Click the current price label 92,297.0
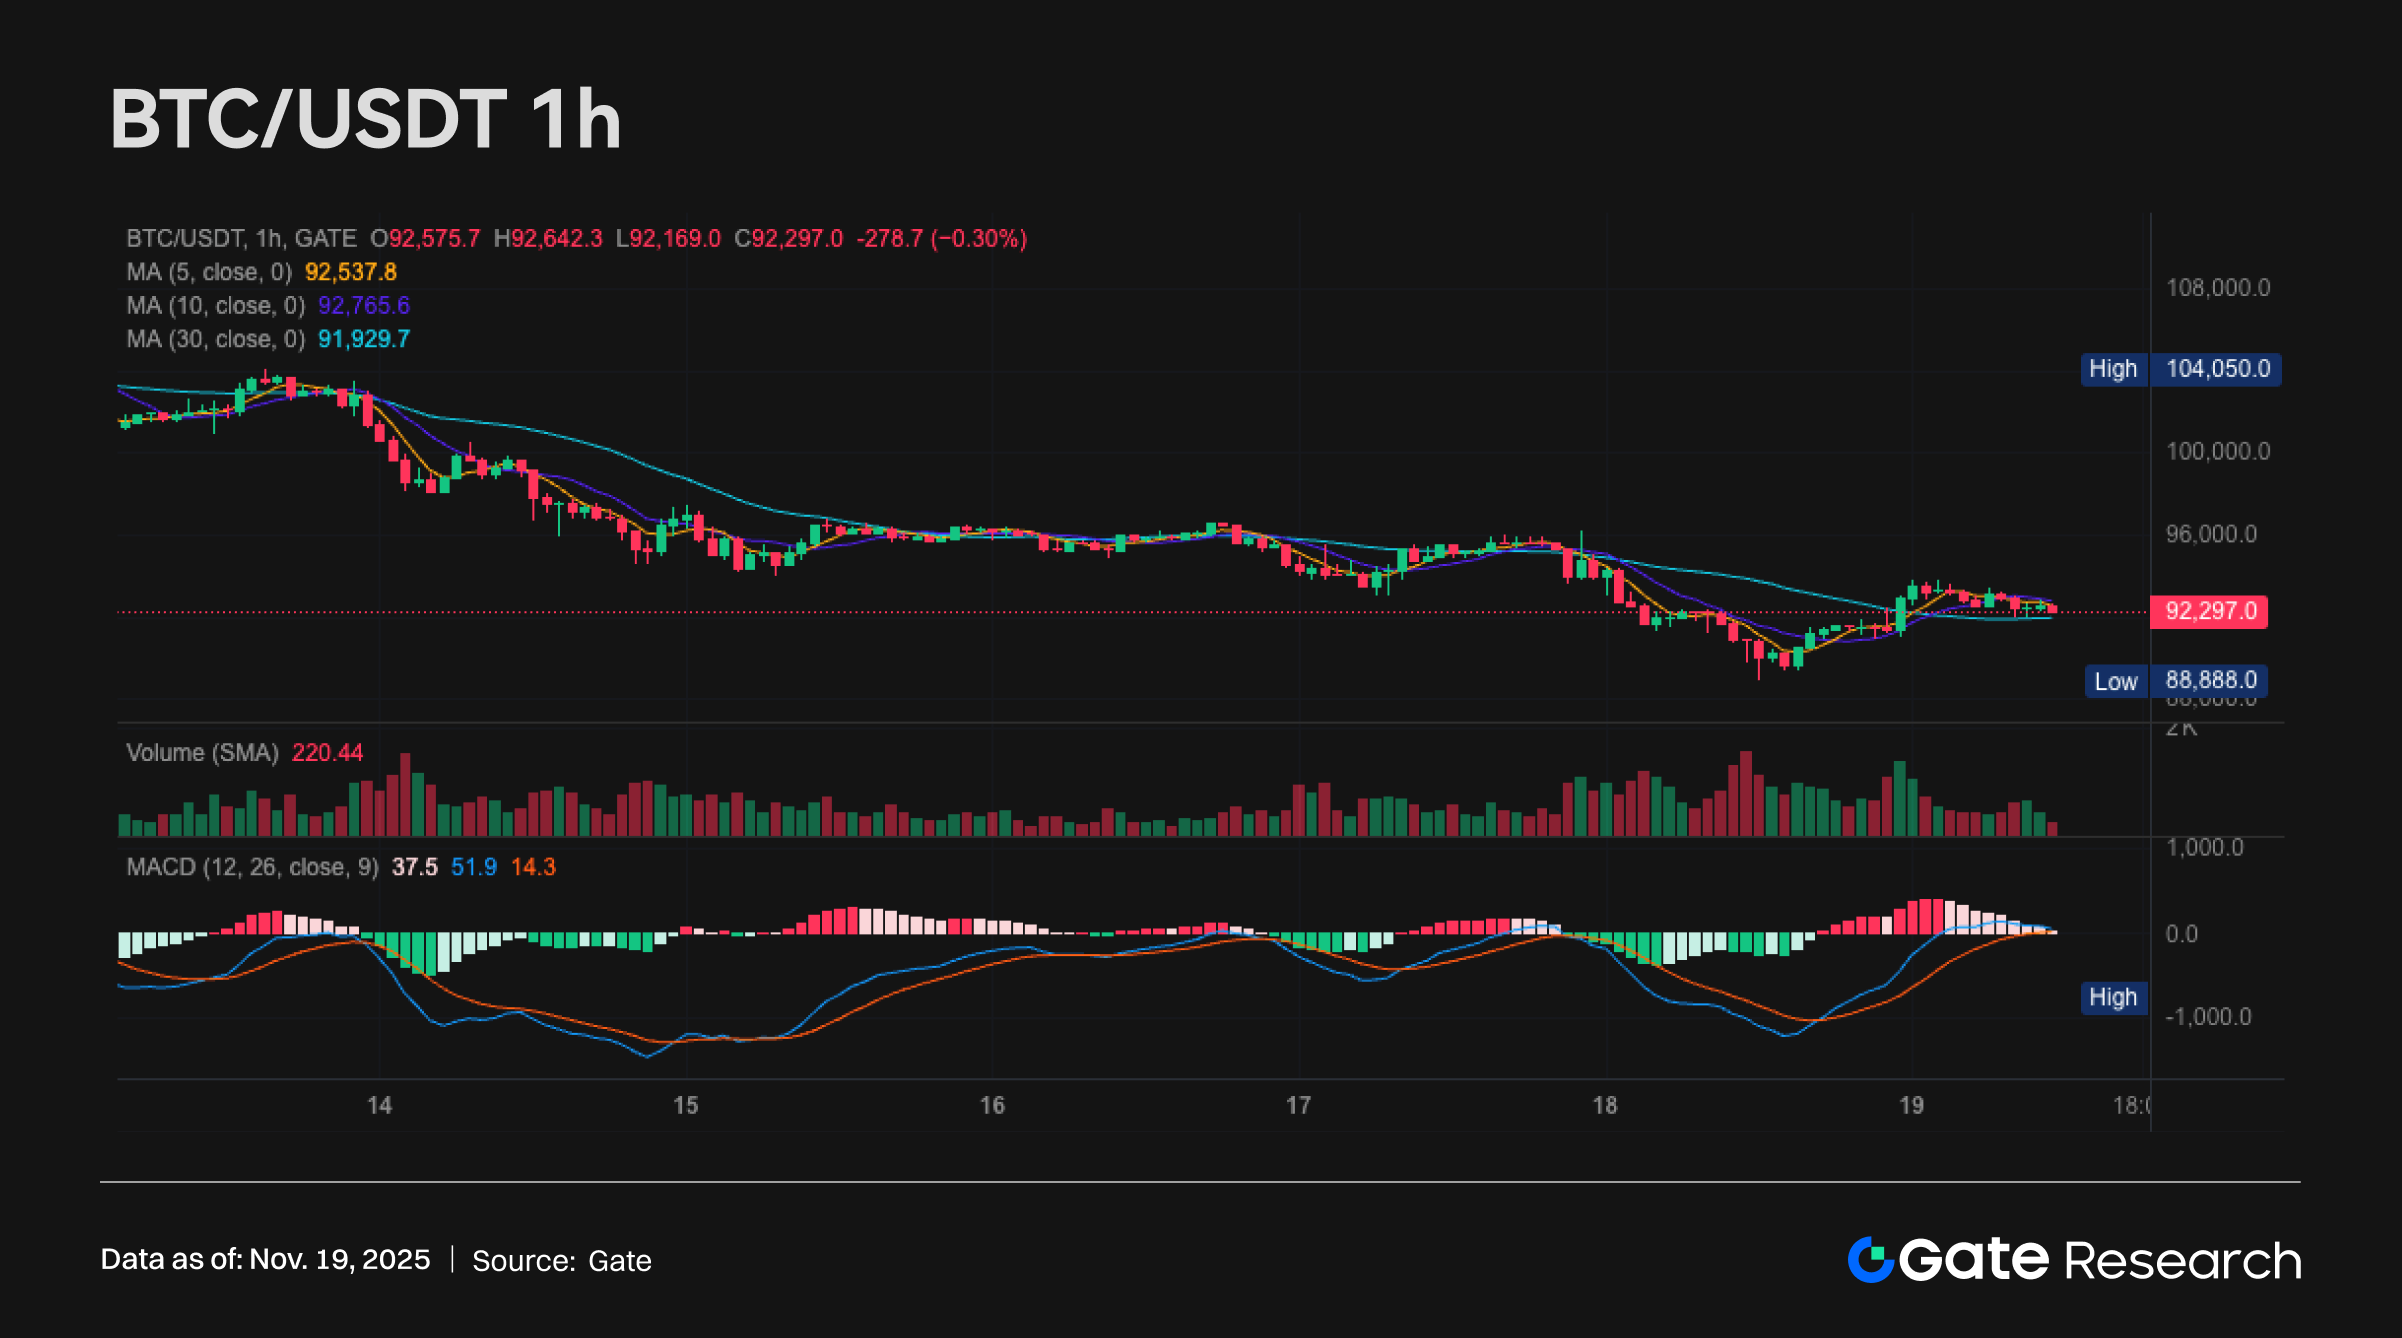Screen dimensions: 2402x1338 click(2209, 611)
